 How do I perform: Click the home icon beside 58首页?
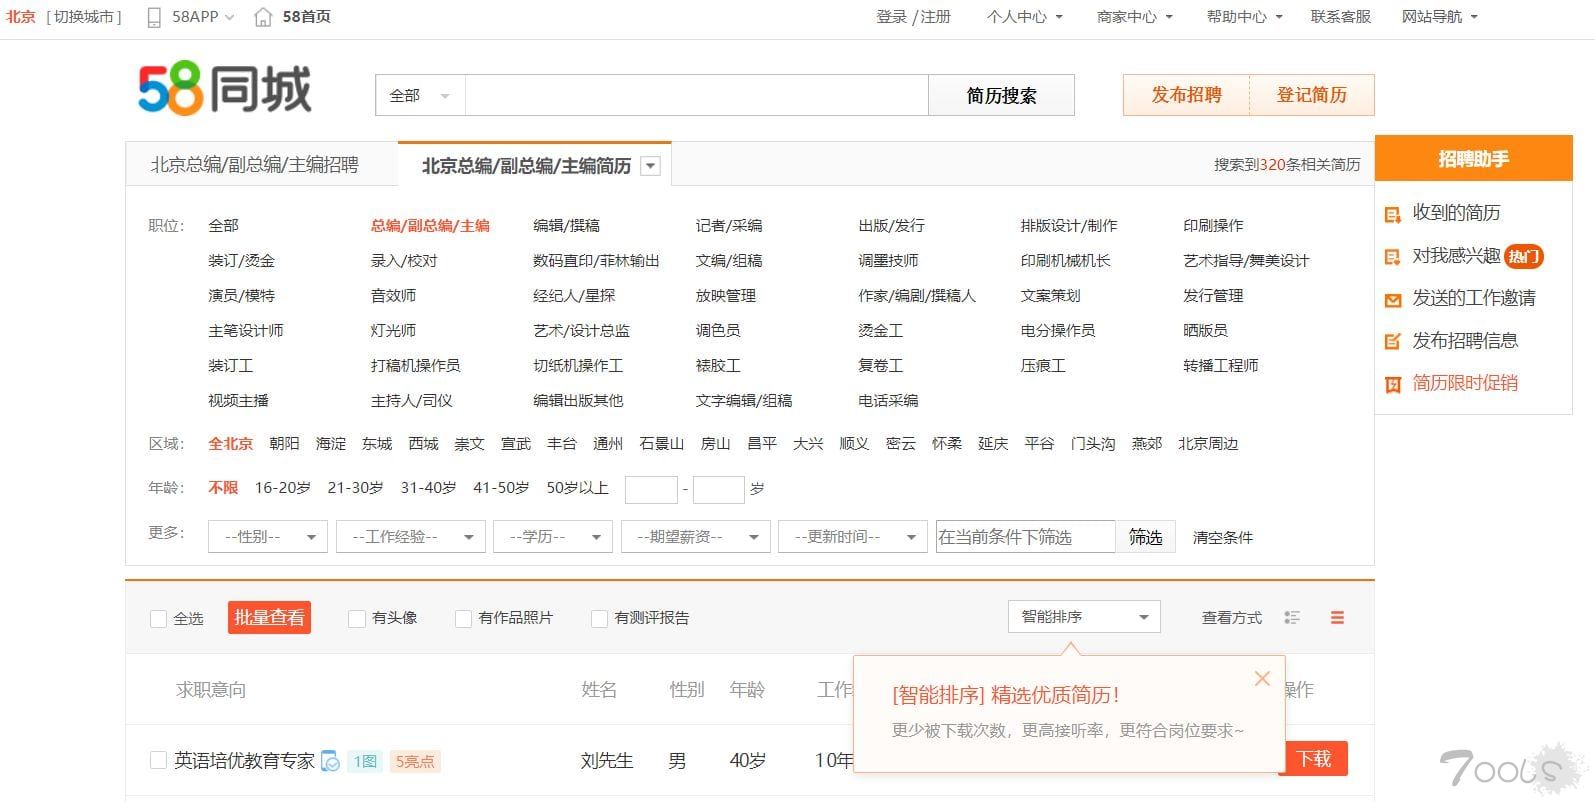[263, 17]
